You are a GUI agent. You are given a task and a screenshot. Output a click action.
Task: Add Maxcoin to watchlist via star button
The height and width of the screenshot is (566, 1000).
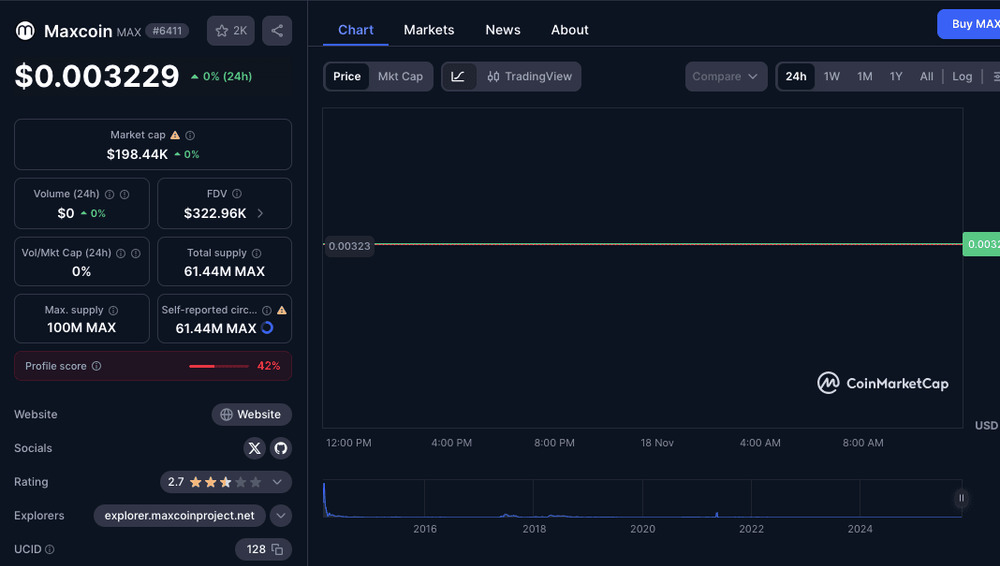pos(231,31)
